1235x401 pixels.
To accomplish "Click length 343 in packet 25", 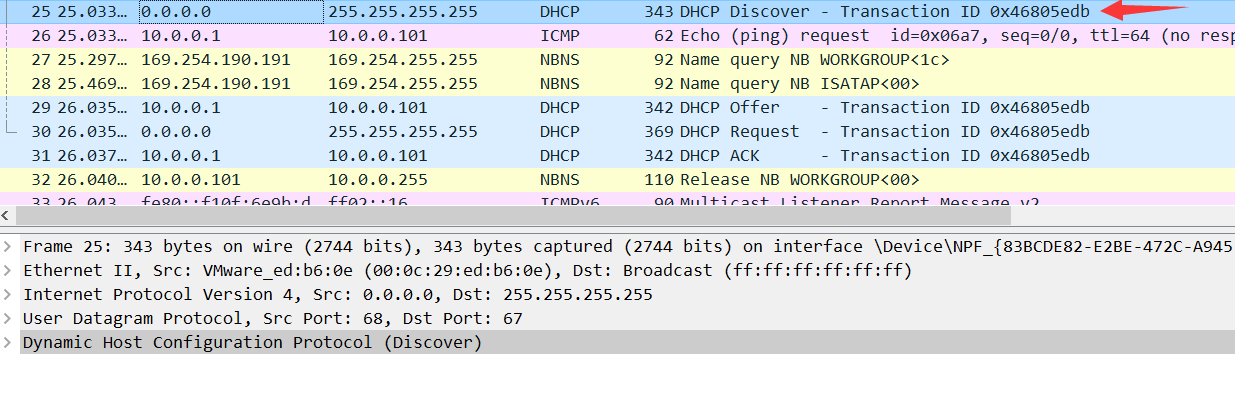I will pyautogui.click(x=658, y=12).
